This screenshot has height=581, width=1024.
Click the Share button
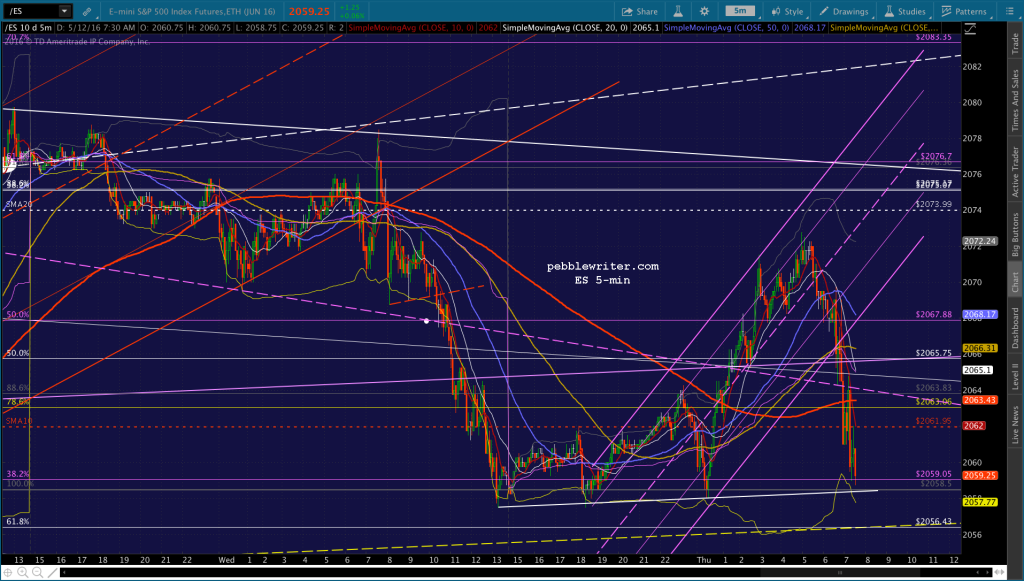(x=639, y=11)
